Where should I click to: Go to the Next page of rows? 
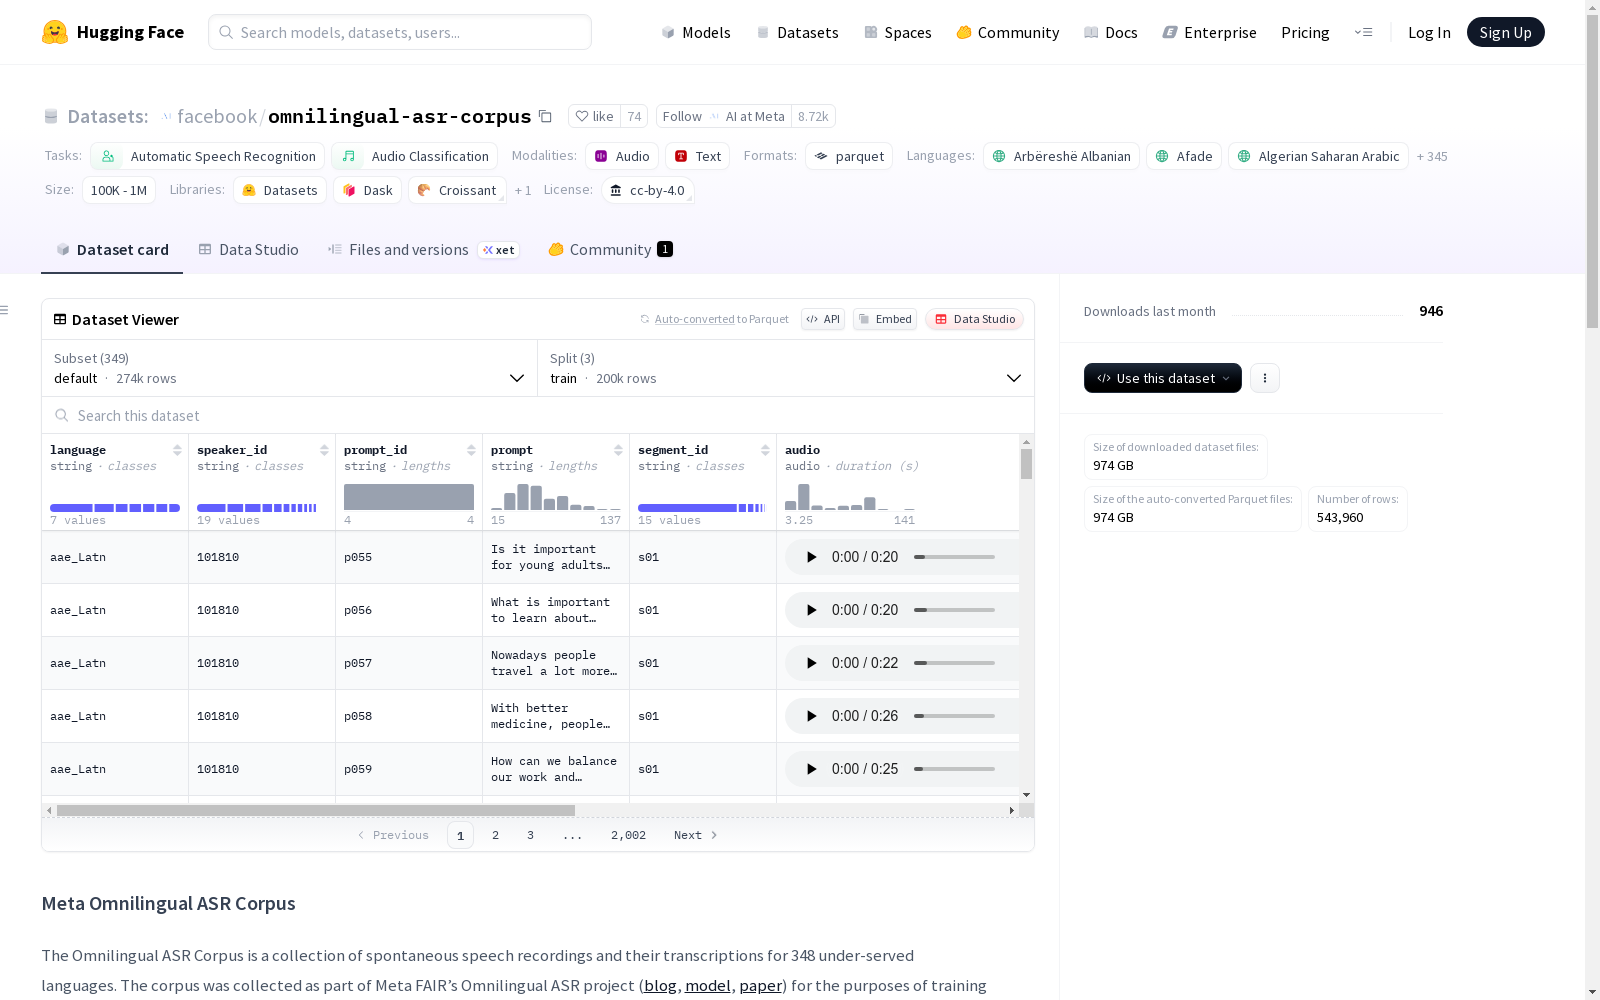[696, 835]
